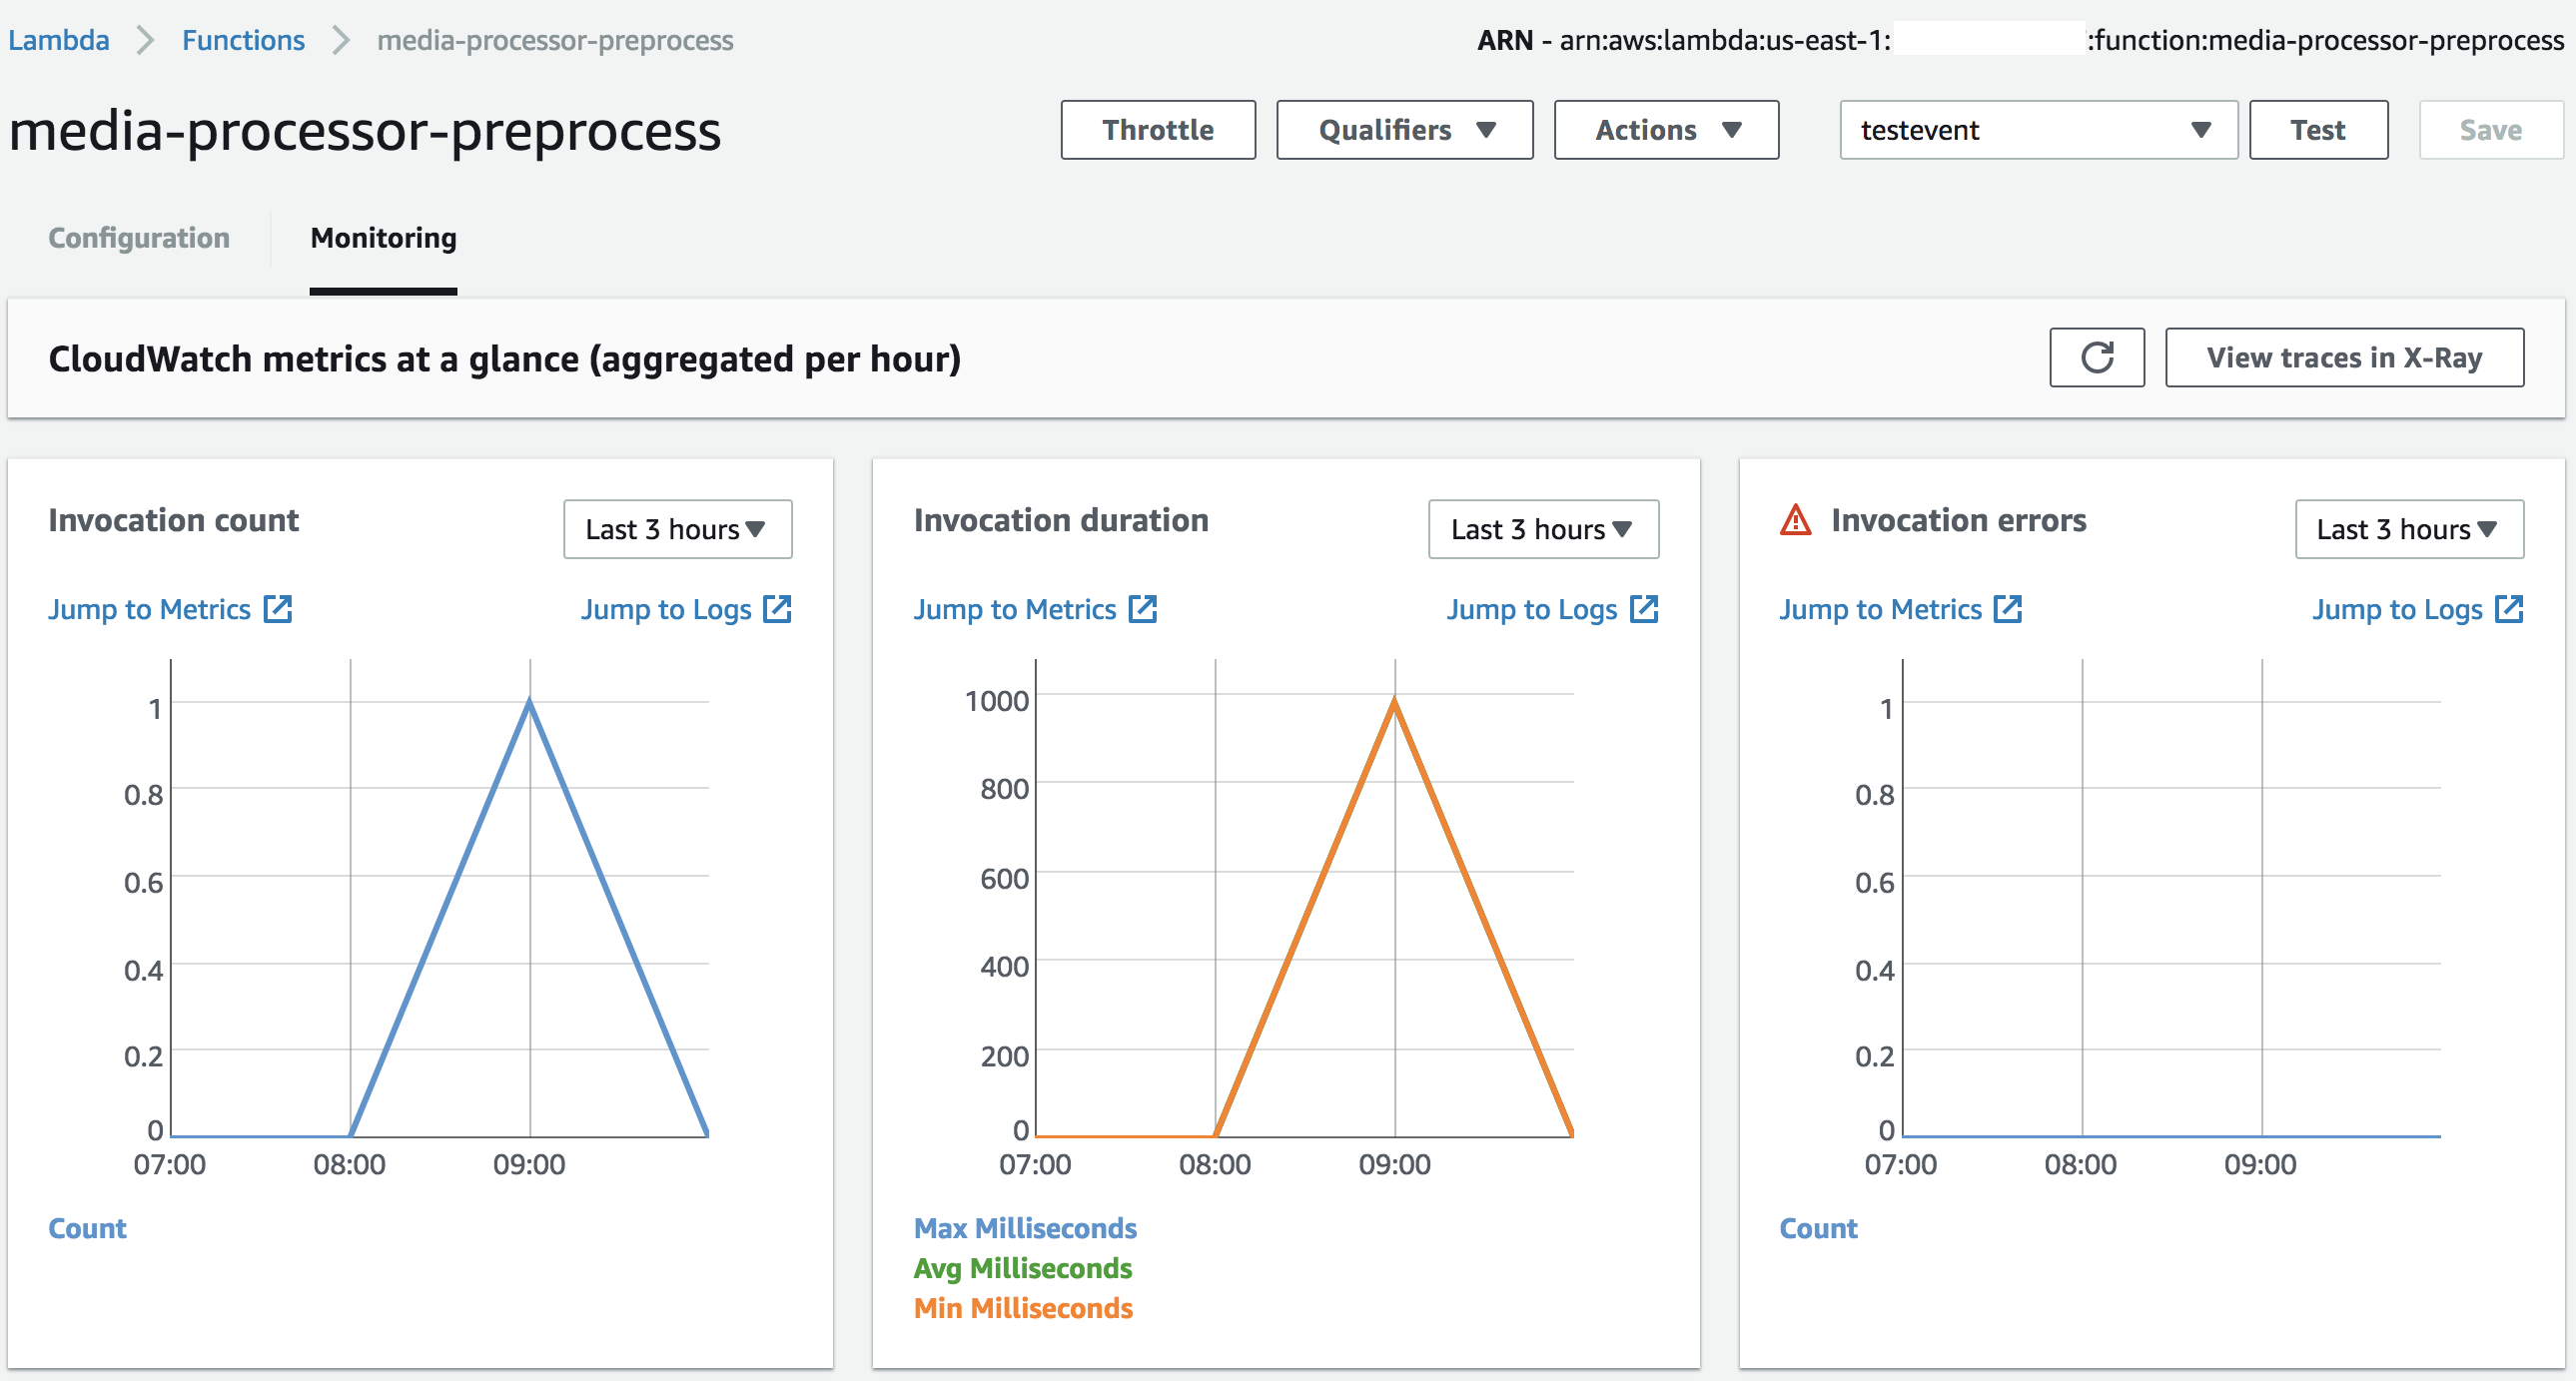This screenshot has width=2576, height=1381.
Task: Change Invocation duration time range dropdown
Action: (1543, 529)
